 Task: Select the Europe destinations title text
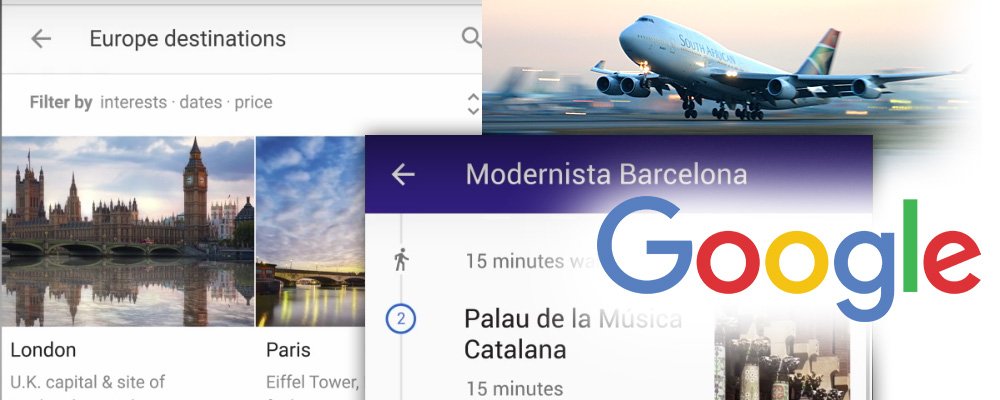pyautogui.click(x=188, y=39)
